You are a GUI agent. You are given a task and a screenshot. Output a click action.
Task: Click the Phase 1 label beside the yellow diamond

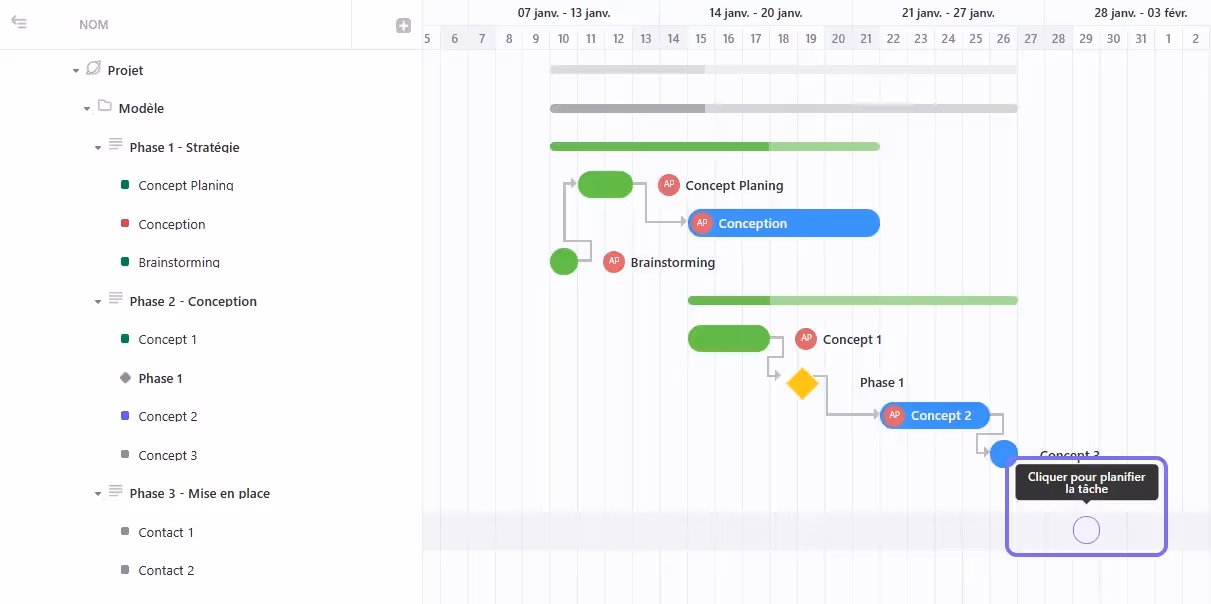[x=882, y=383]
